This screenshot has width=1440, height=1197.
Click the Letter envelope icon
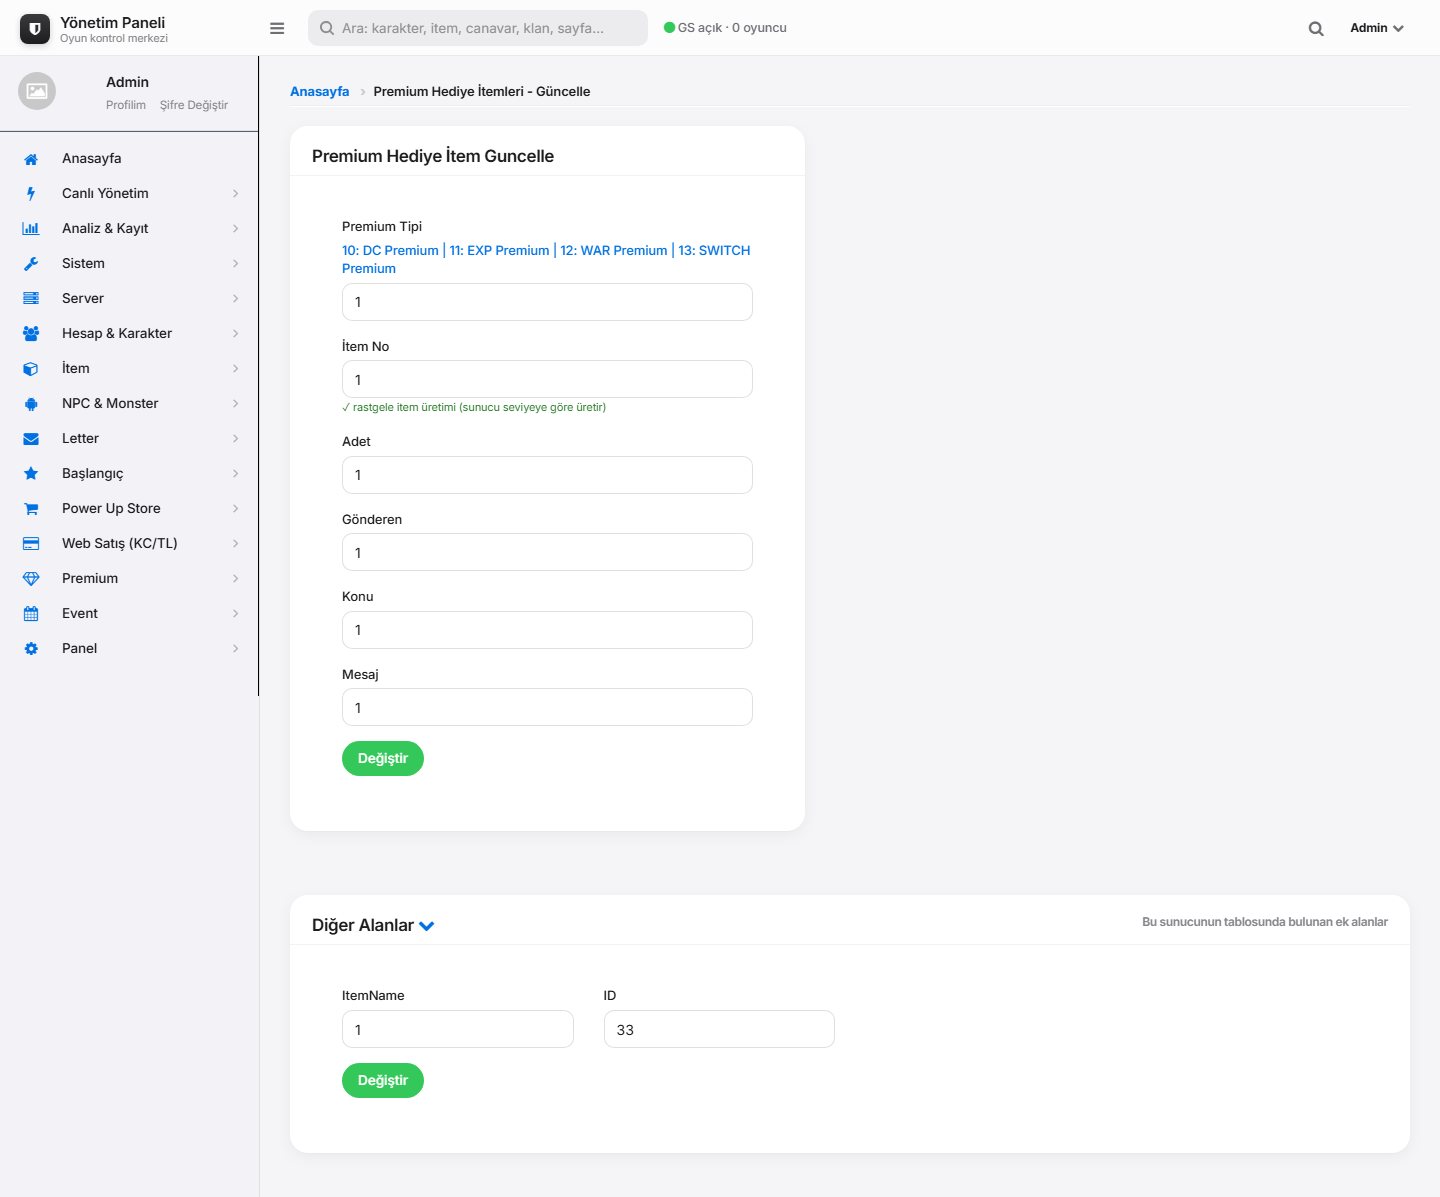pyautogui.click(x=31, y=439)
